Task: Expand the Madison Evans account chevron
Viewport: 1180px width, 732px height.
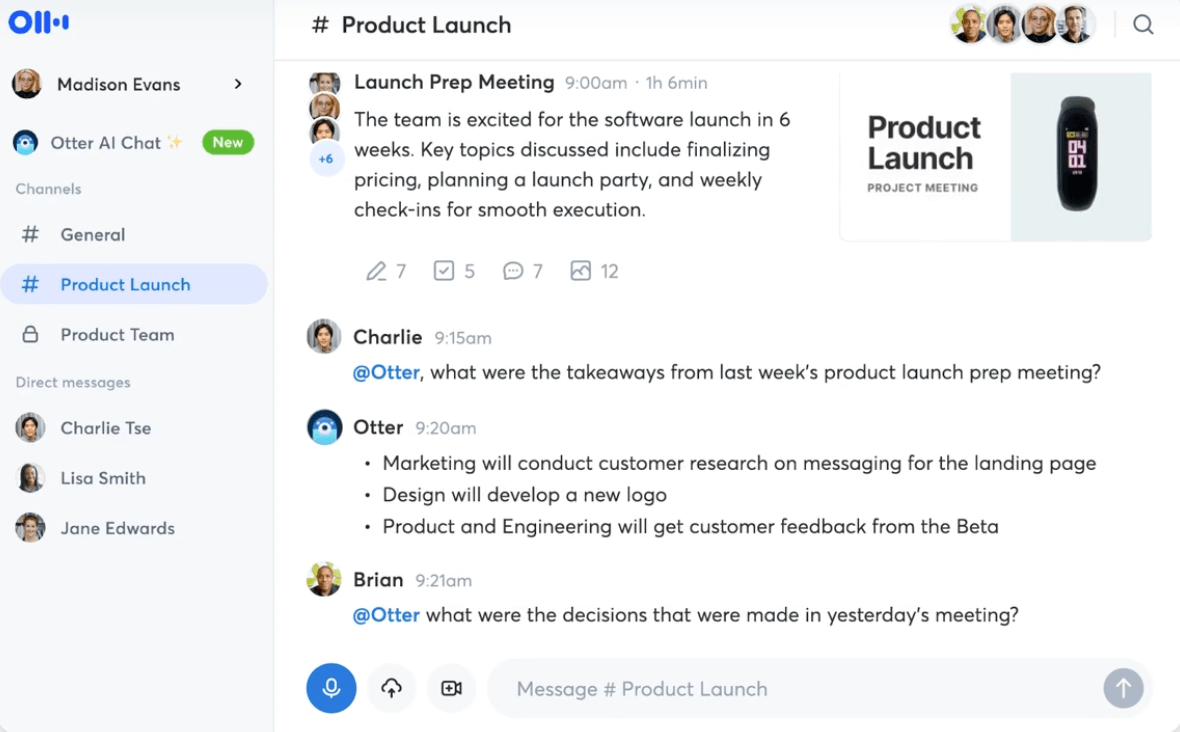Action: tap(238, 84)
